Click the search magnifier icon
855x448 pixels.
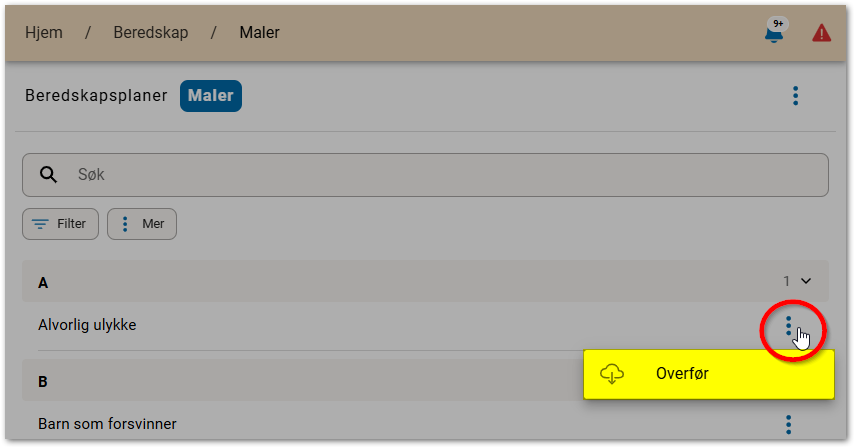coord(48,175)
